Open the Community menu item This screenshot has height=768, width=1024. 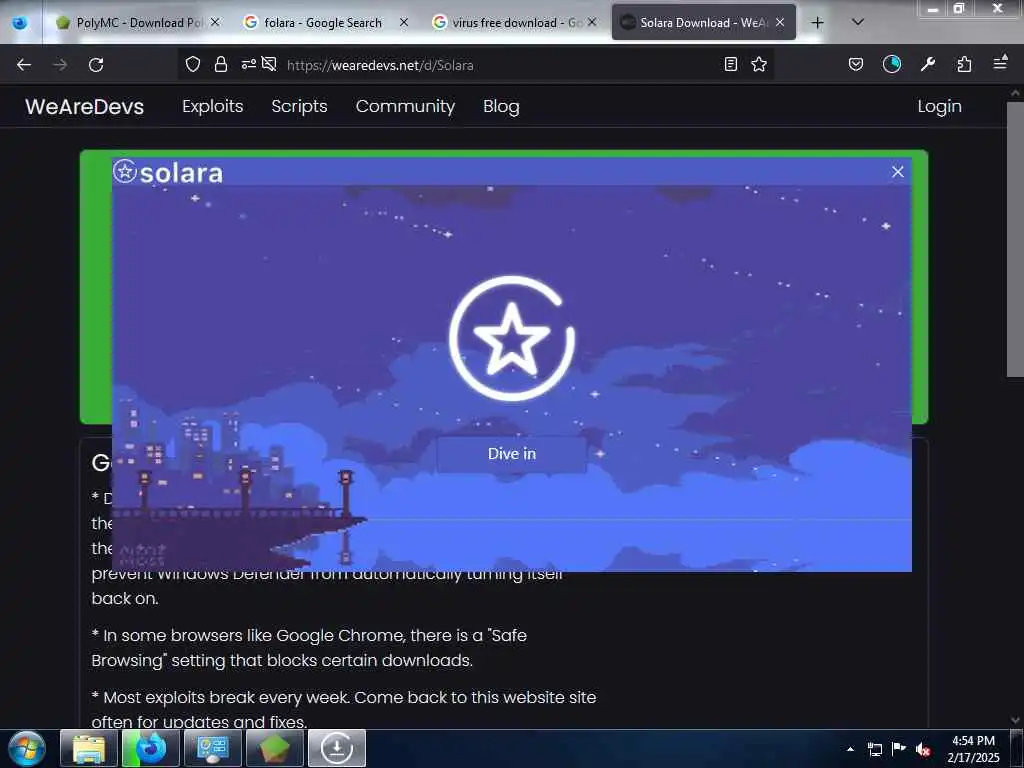(x=405, y=106)
